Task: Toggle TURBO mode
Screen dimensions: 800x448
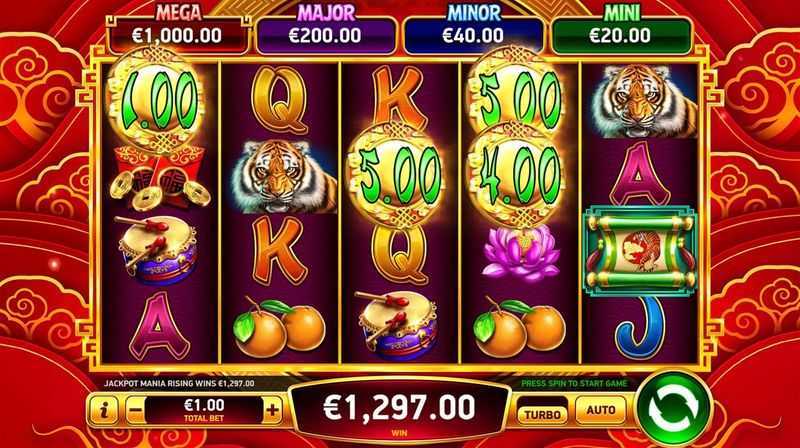Action: tap(542, 414)
